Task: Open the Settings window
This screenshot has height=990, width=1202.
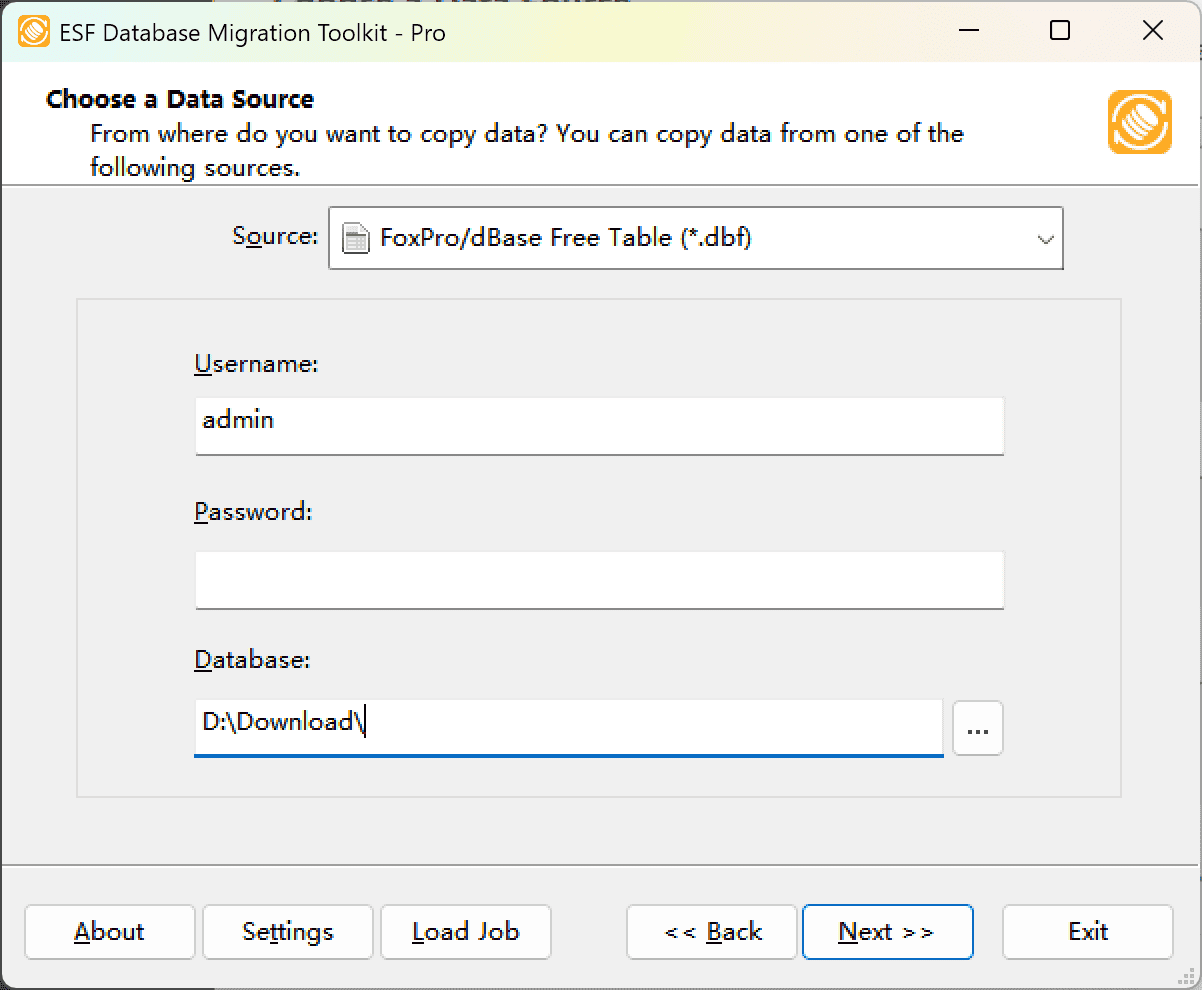Action: tap(287, 932)
